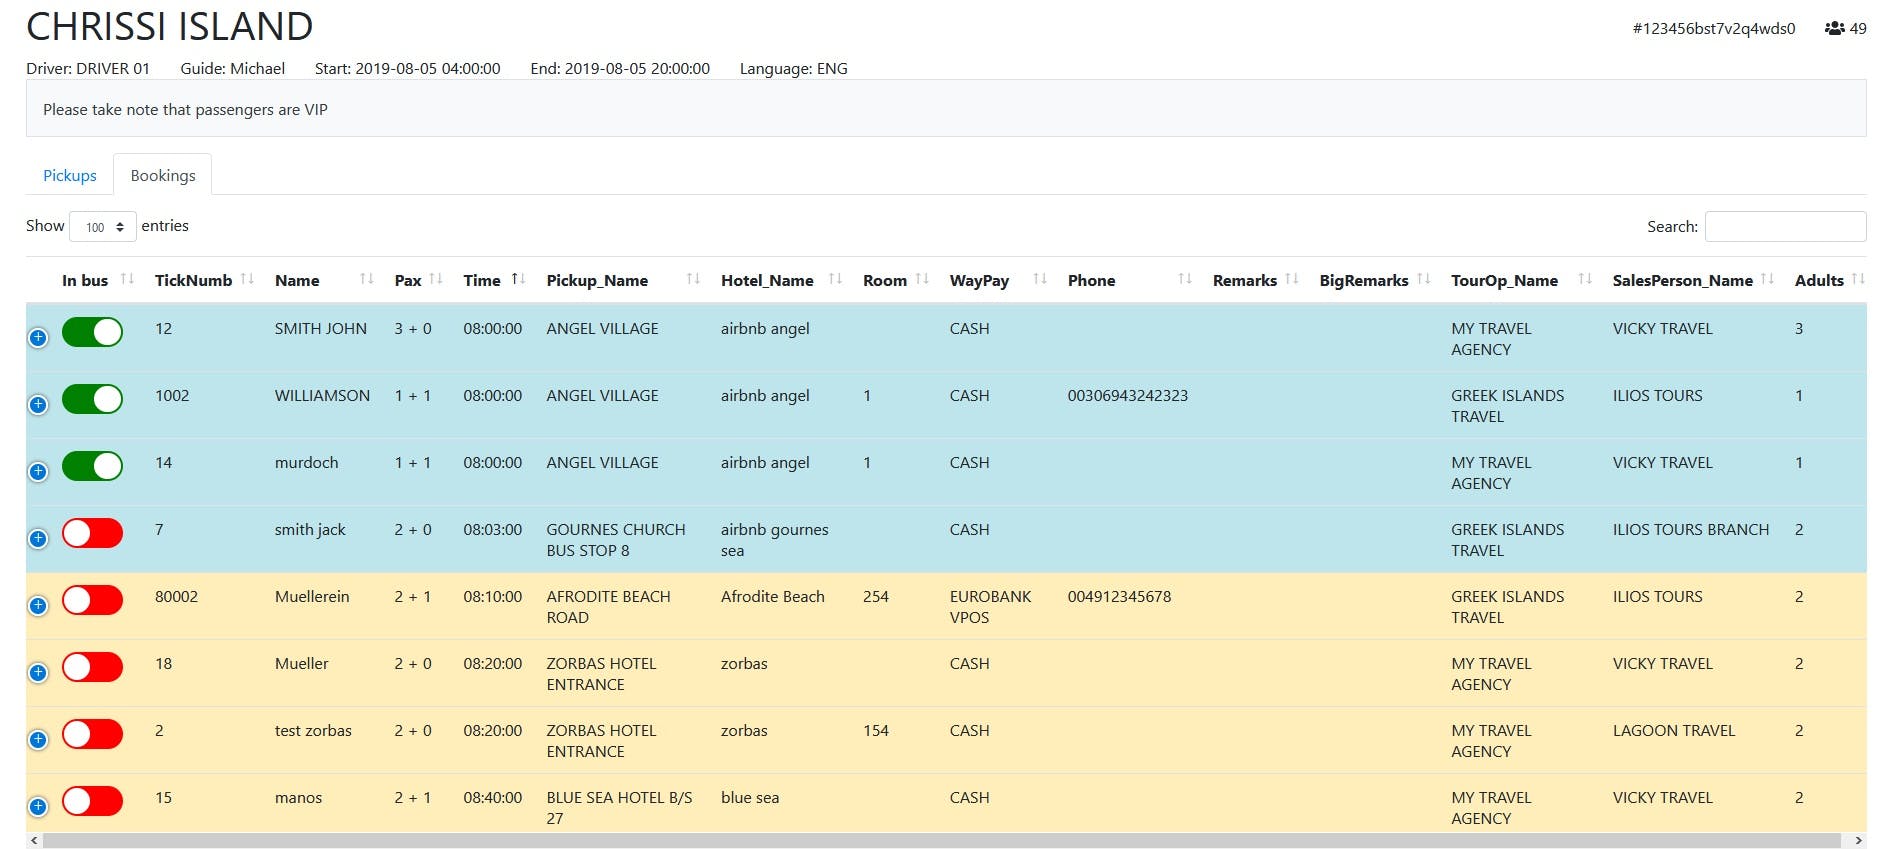Sort by Hotel_Name column arrows
Viewport: 1884px width, 849px height.
[x=836, y=280]
